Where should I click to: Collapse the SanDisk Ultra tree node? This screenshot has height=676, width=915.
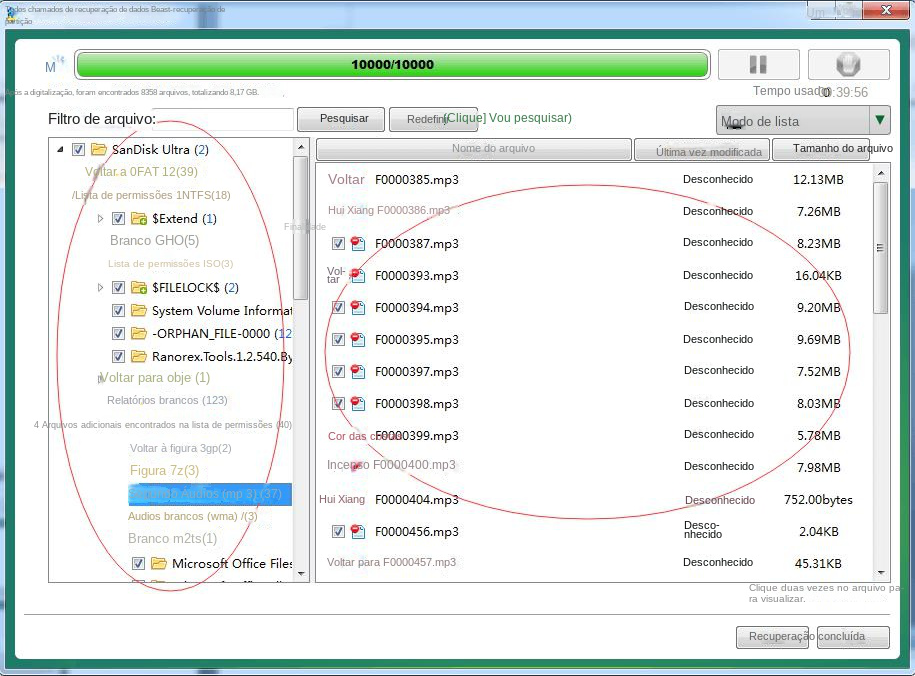coord(60,149)
